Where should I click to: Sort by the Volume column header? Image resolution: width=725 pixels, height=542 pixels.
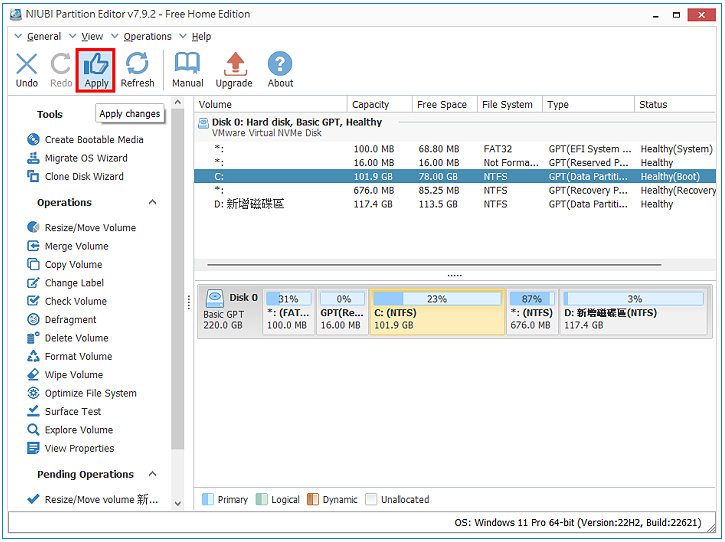click(270, 105)
